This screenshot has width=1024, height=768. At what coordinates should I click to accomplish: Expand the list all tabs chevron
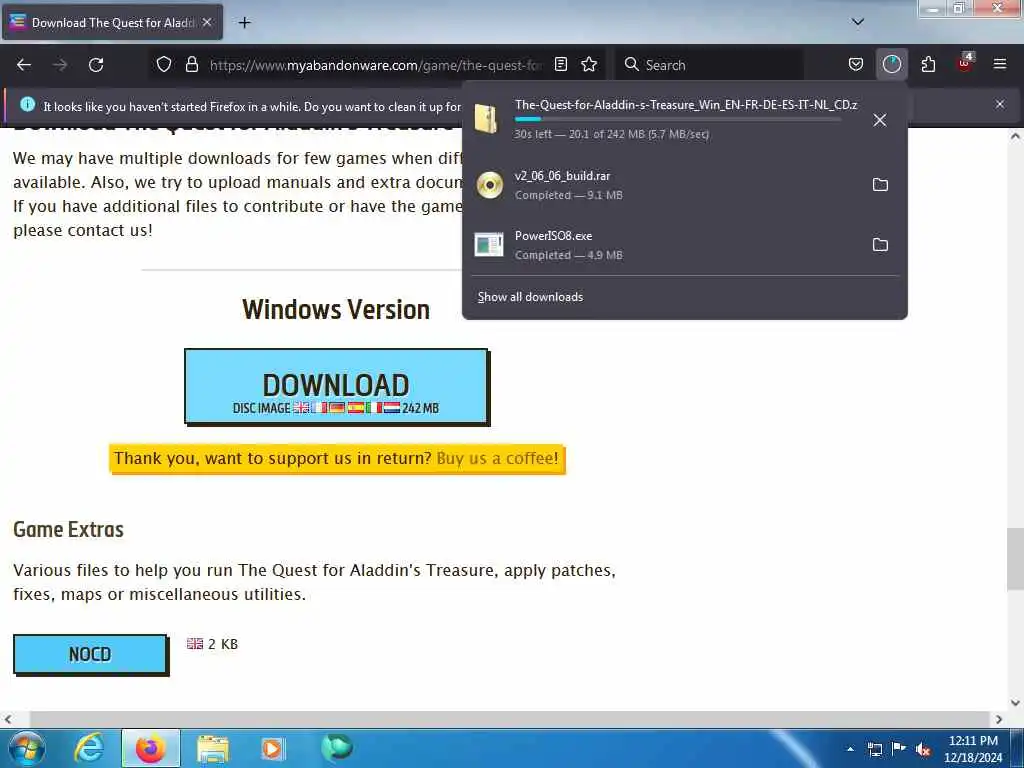[858, 22]
